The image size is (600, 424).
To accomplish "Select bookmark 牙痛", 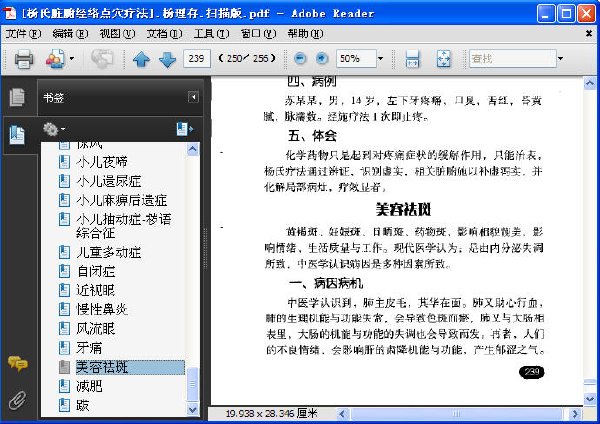I will click(x=89, y=347).
